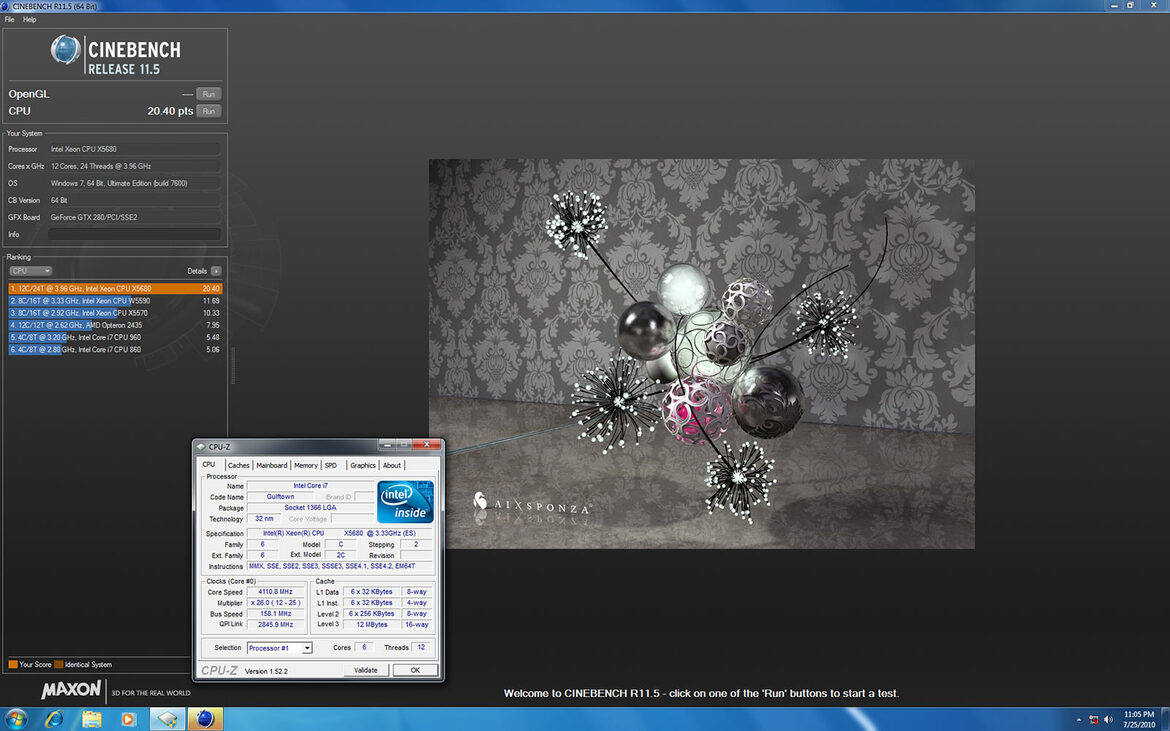
Task: Click the CPU score 20.40 pts
Action: 170,111
